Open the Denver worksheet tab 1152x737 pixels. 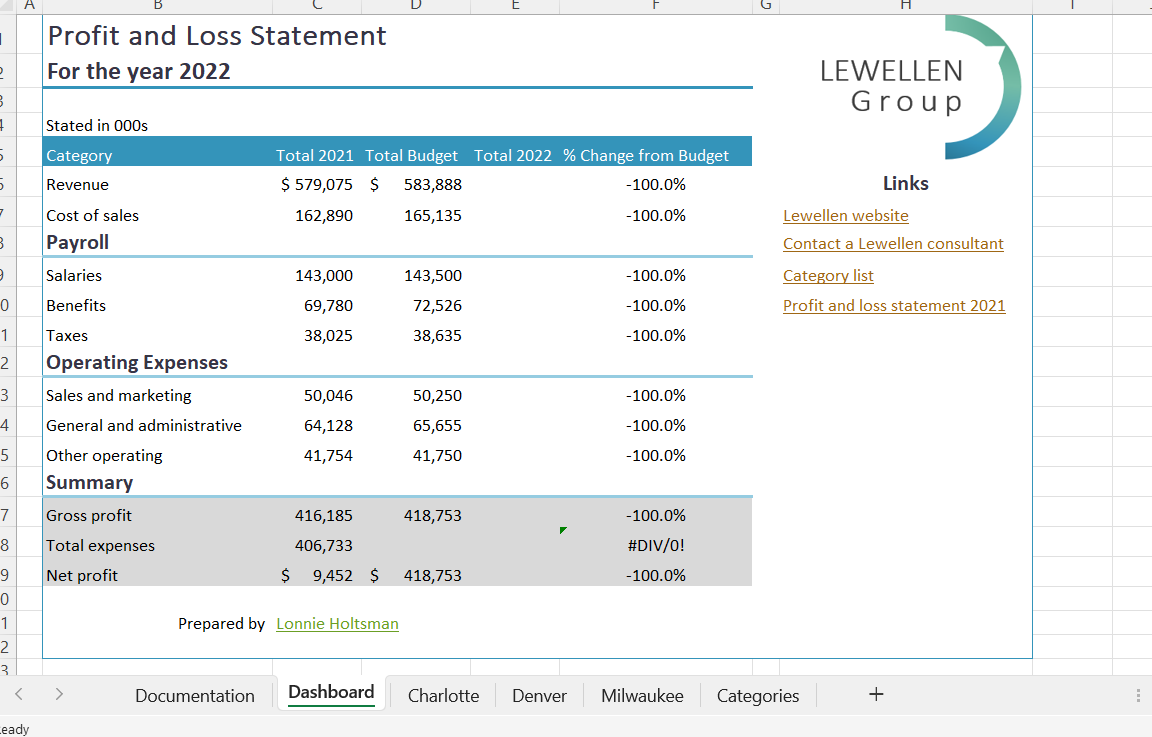539,695
